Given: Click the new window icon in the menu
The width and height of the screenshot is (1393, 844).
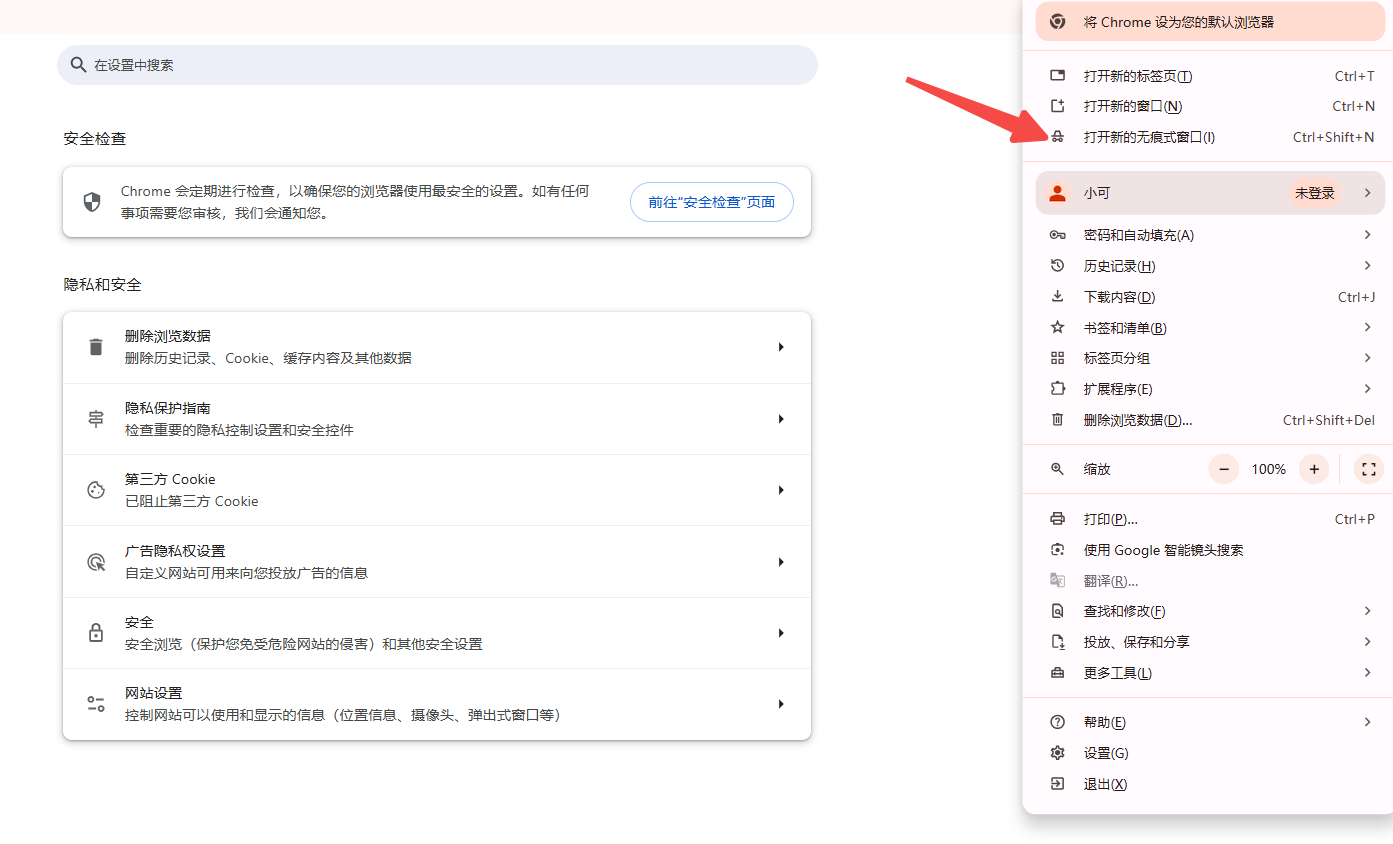Looking at the screenshot, I should [x=1058, y=106].
